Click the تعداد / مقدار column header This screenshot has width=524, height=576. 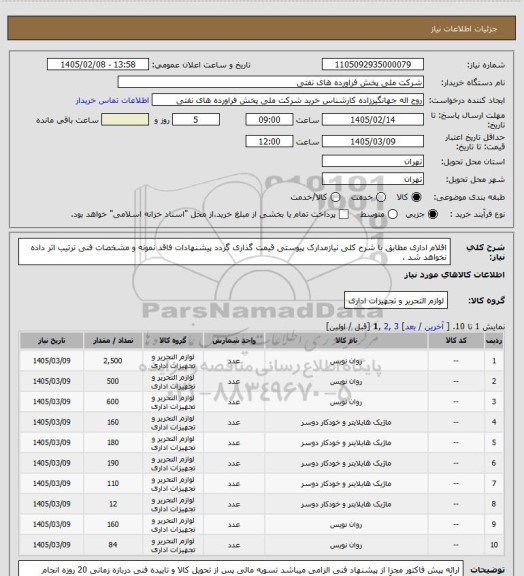[x=113, y=341]
